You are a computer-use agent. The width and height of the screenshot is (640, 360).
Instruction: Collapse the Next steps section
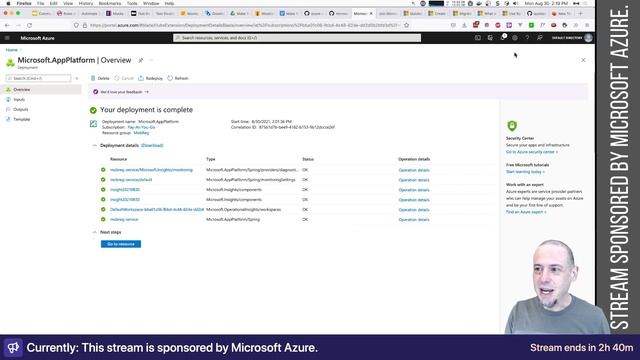click(x=94, y=232)
